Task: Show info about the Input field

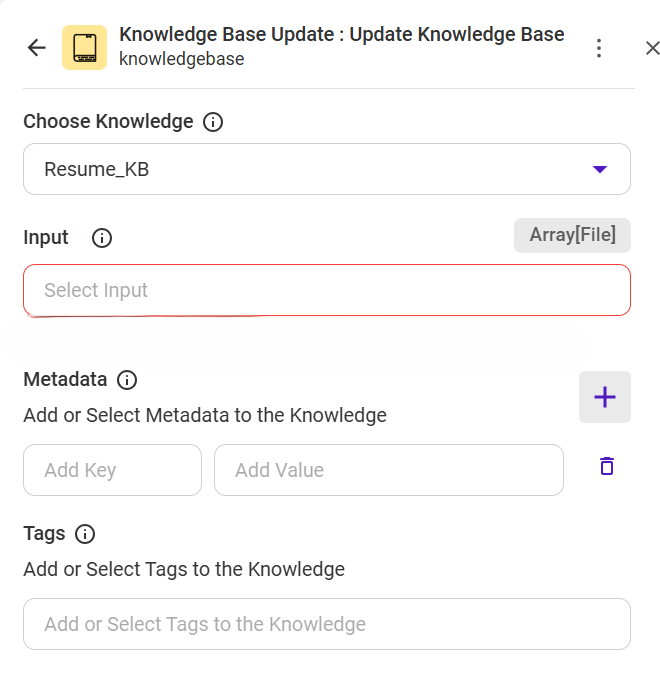Action: tap(102, 238)
